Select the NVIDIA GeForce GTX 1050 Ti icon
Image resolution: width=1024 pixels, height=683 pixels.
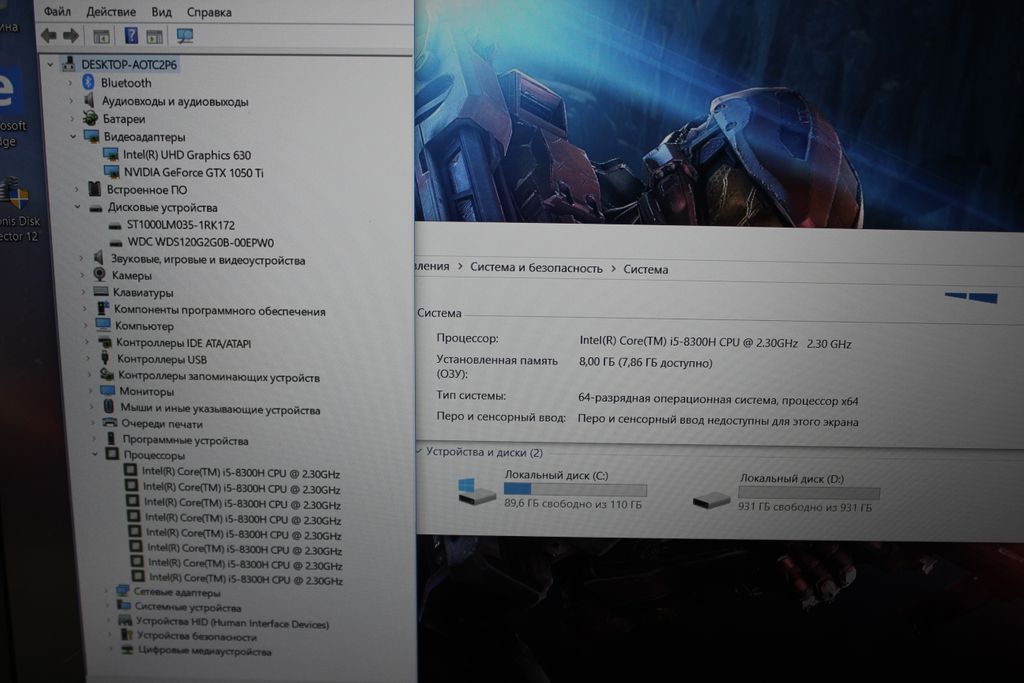(112, 172)
